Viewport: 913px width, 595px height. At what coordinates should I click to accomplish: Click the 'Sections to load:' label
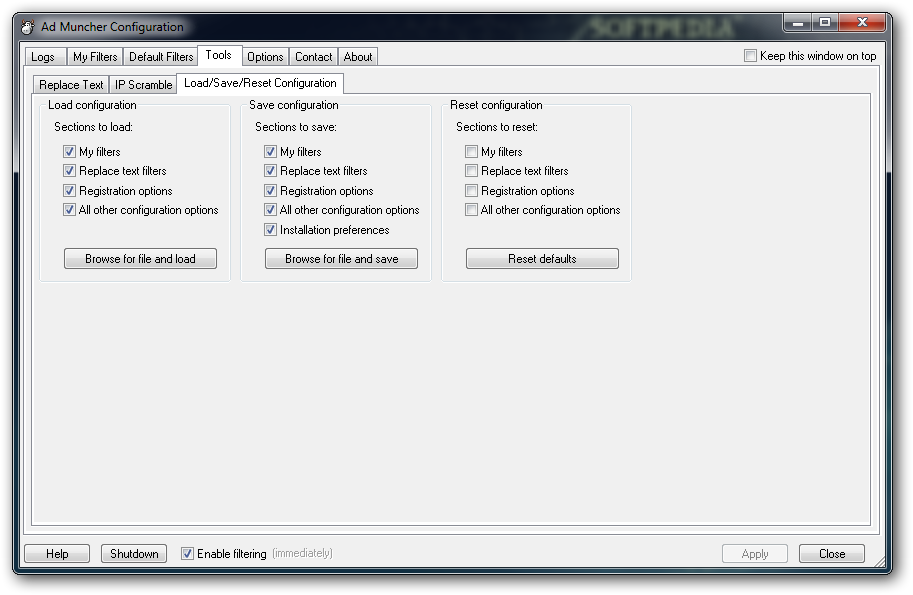pos(93,127)
